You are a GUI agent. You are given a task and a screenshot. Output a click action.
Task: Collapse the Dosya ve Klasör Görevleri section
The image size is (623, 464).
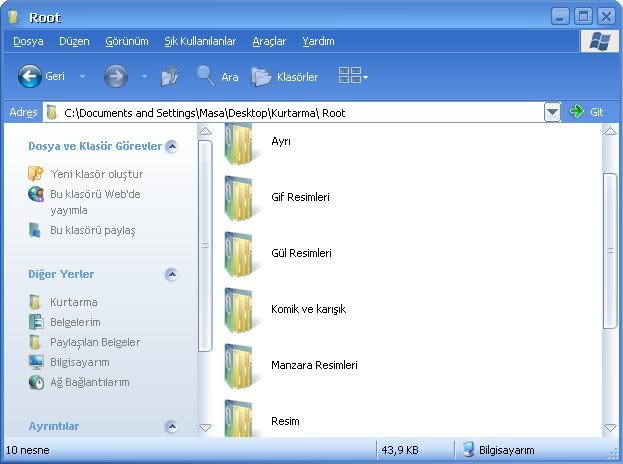172,146
